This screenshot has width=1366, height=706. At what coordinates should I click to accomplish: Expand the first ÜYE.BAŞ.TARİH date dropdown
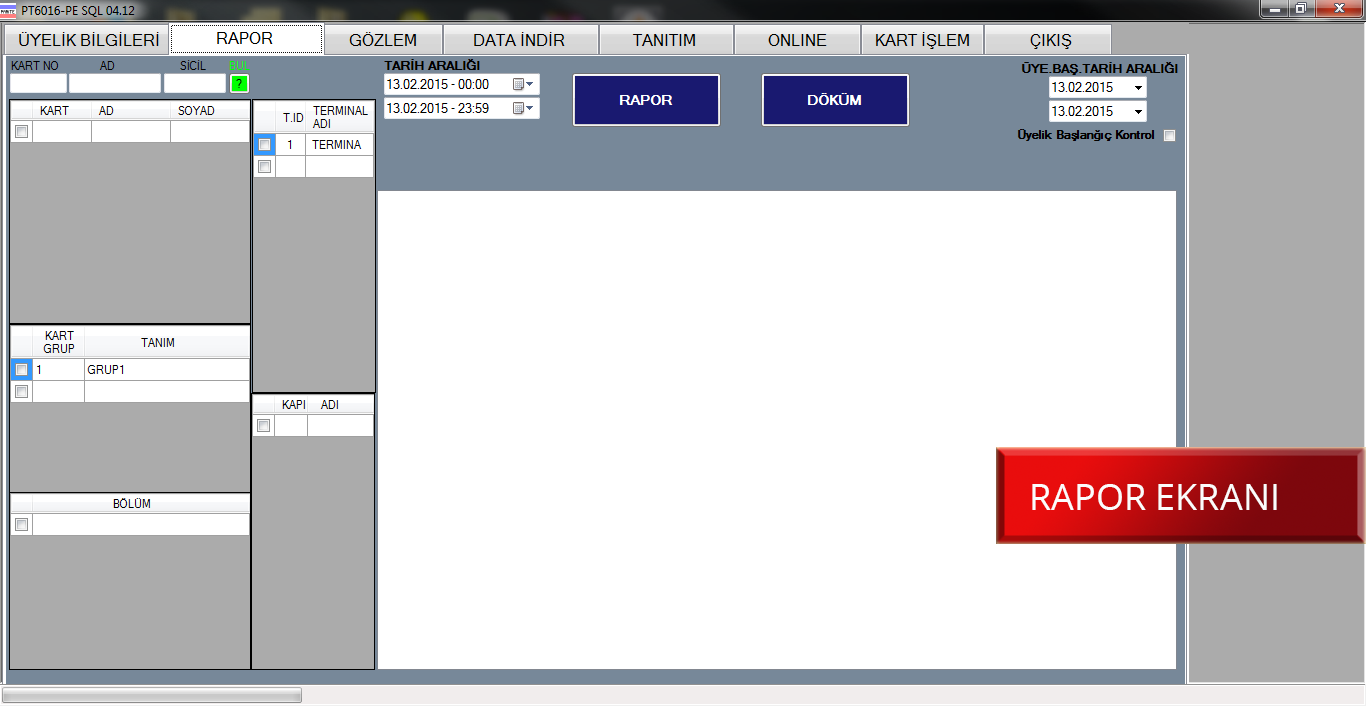1138,88
